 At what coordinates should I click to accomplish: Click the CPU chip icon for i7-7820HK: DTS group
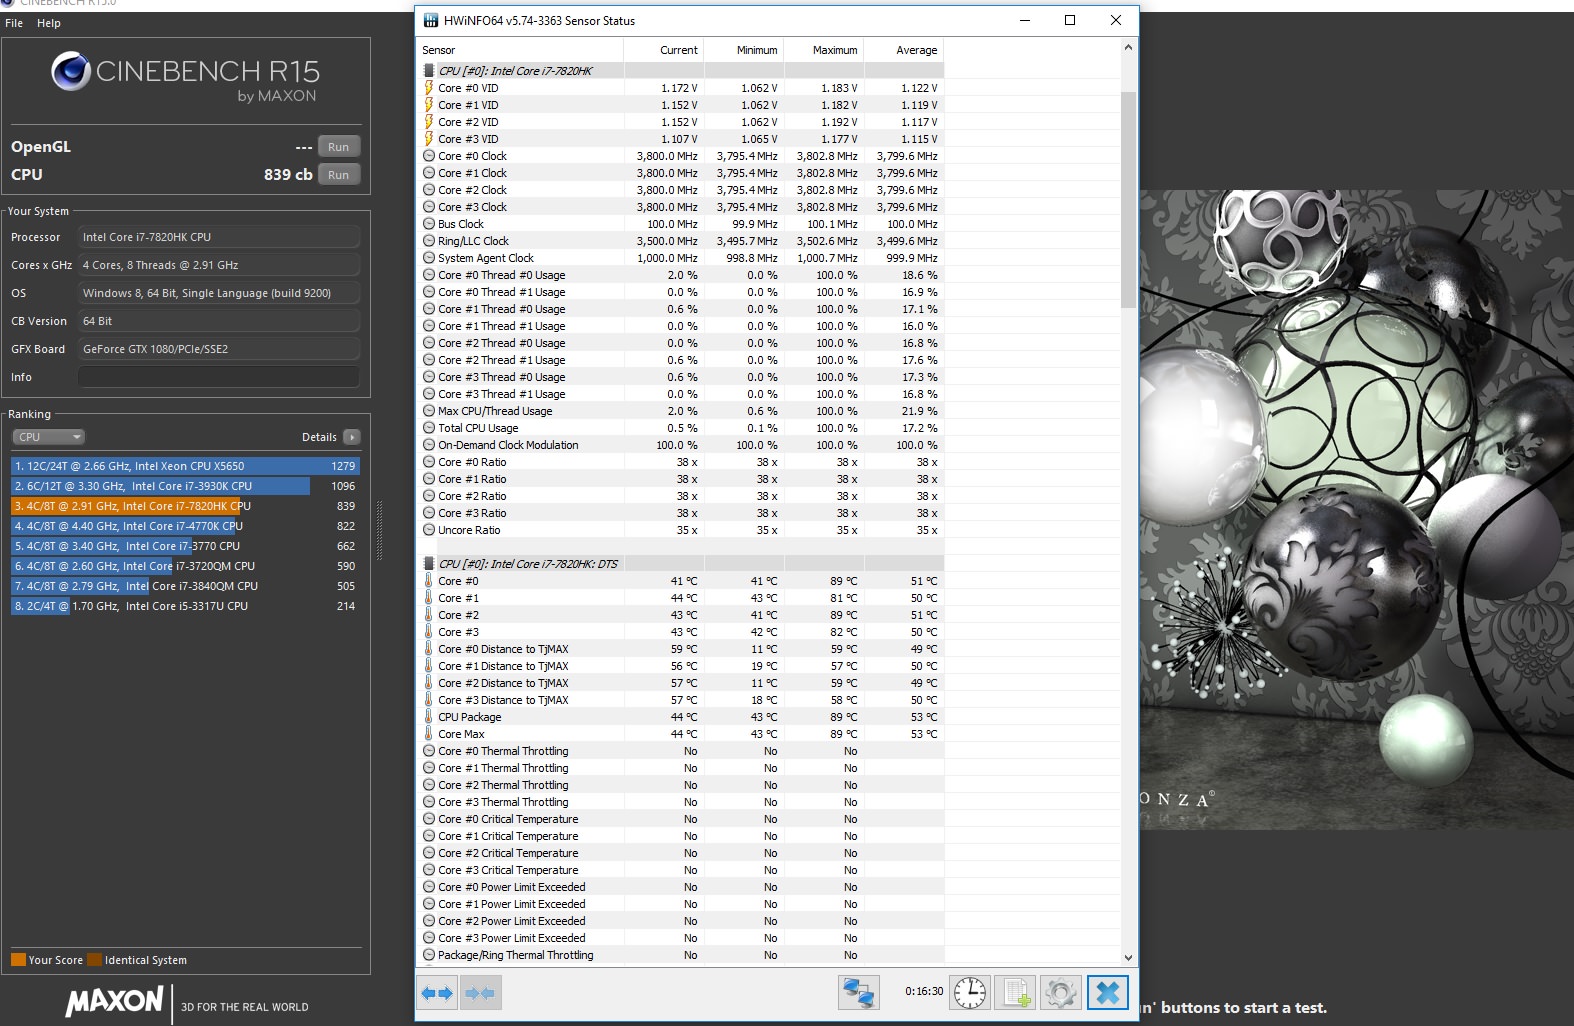(429, 564)
